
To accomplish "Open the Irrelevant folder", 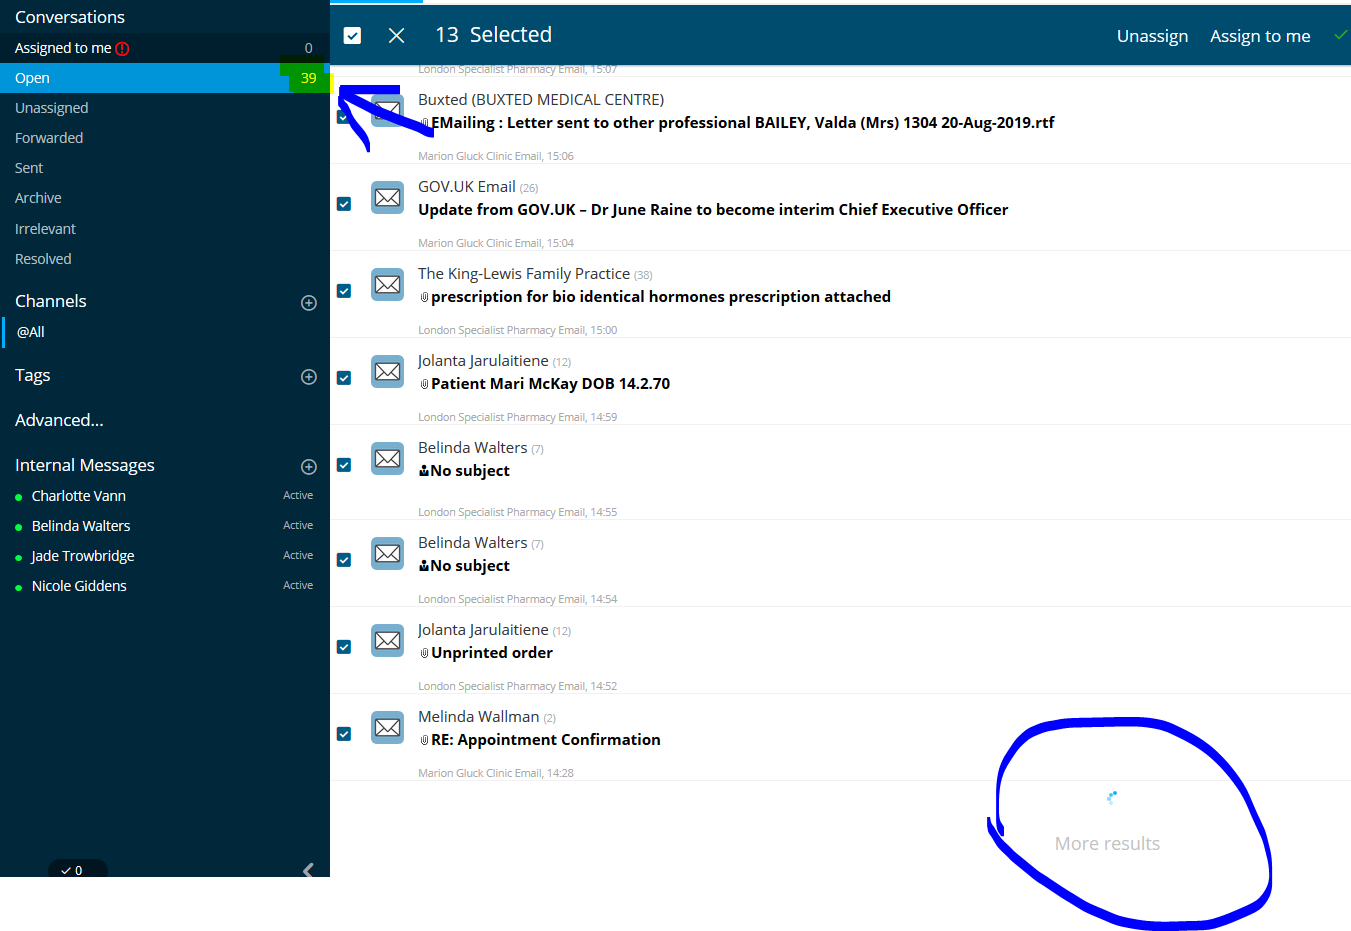I will [x=45, y=229].
